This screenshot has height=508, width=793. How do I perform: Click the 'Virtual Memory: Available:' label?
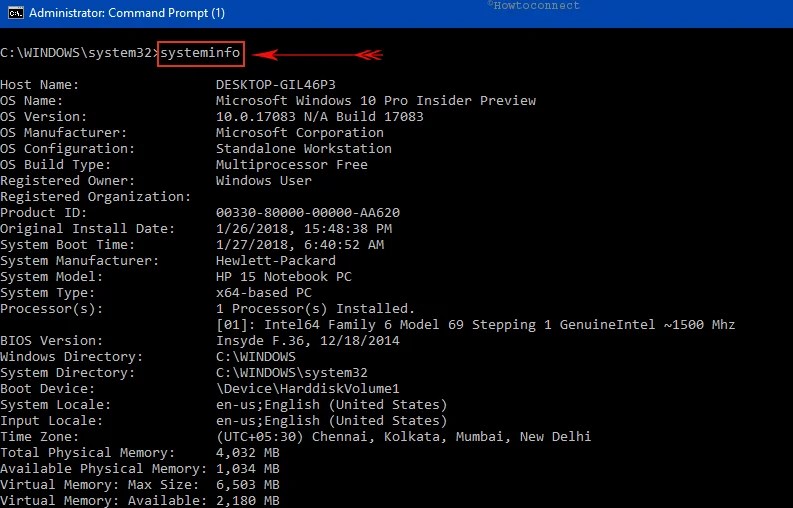(103, 500)
